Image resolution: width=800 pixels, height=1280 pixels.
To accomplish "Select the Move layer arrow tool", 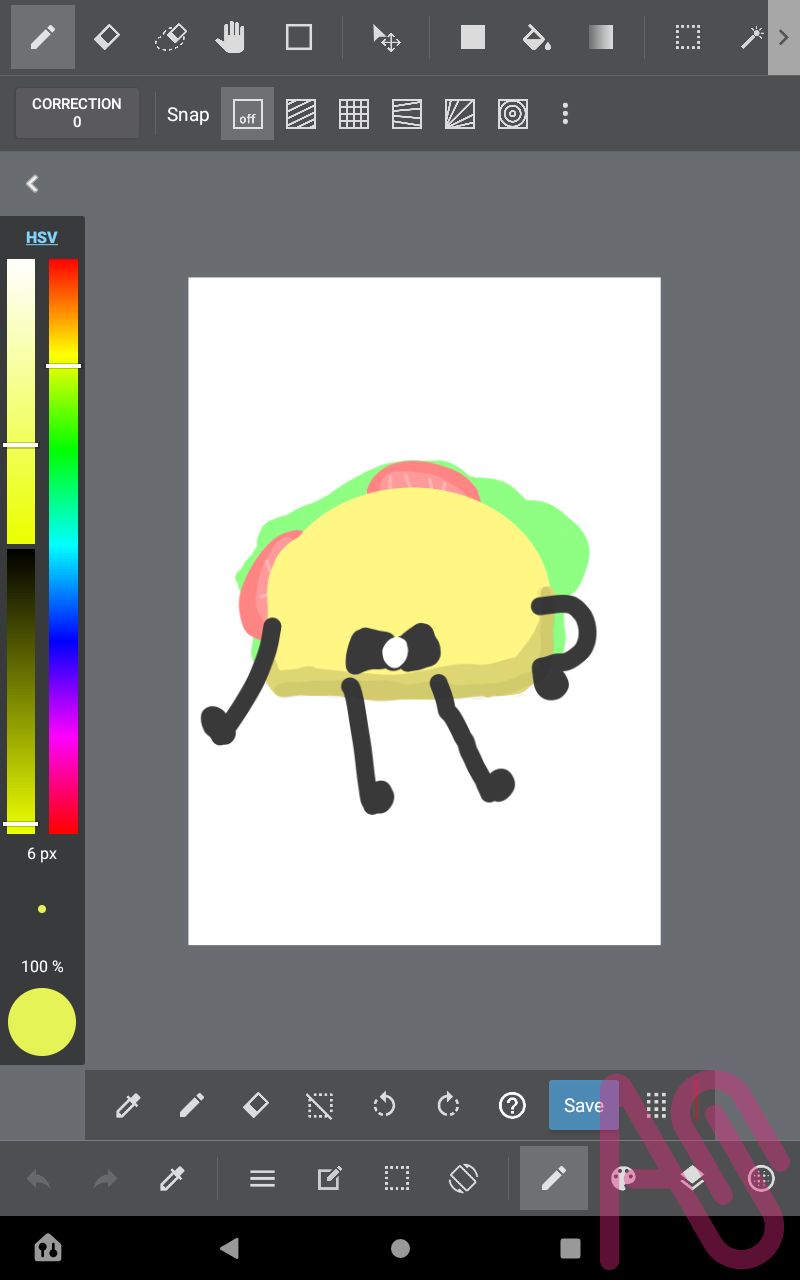I will (x=386, y=38).
